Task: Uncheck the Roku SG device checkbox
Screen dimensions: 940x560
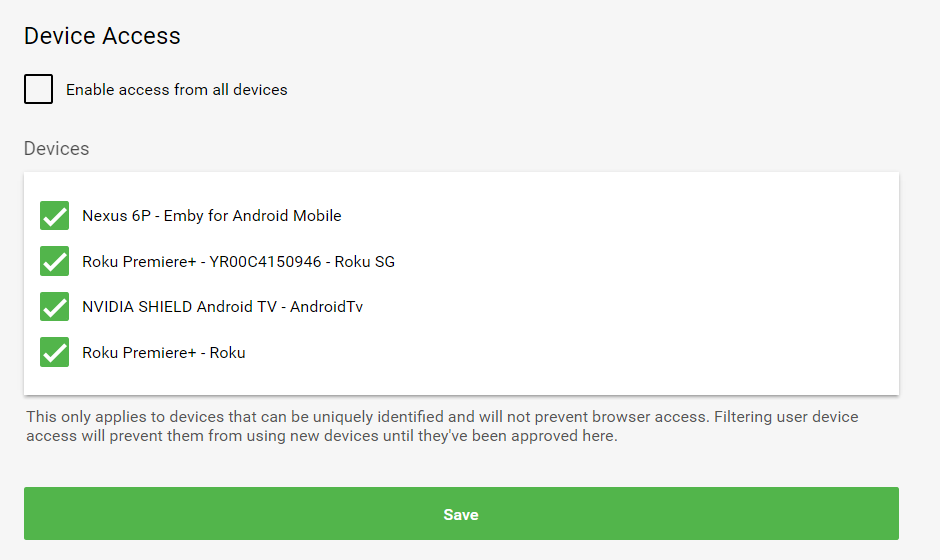Action: (x=54, y=261)
